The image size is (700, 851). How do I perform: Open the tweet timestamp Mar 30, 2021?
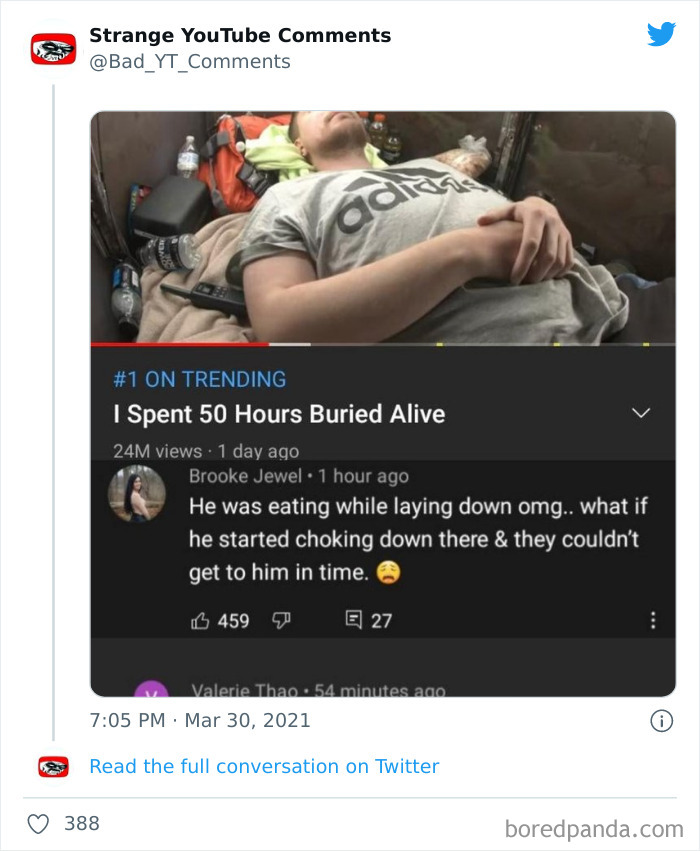point(200,720)
